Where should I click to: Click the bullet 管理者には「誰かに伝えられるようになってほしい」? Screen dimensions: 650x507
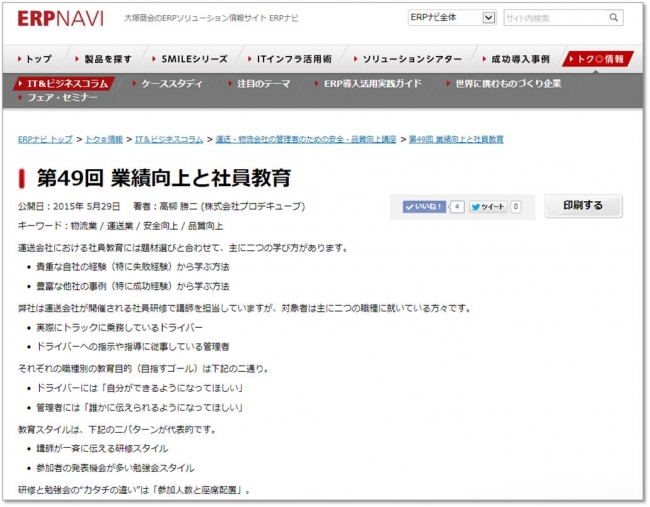click(140, 408)
